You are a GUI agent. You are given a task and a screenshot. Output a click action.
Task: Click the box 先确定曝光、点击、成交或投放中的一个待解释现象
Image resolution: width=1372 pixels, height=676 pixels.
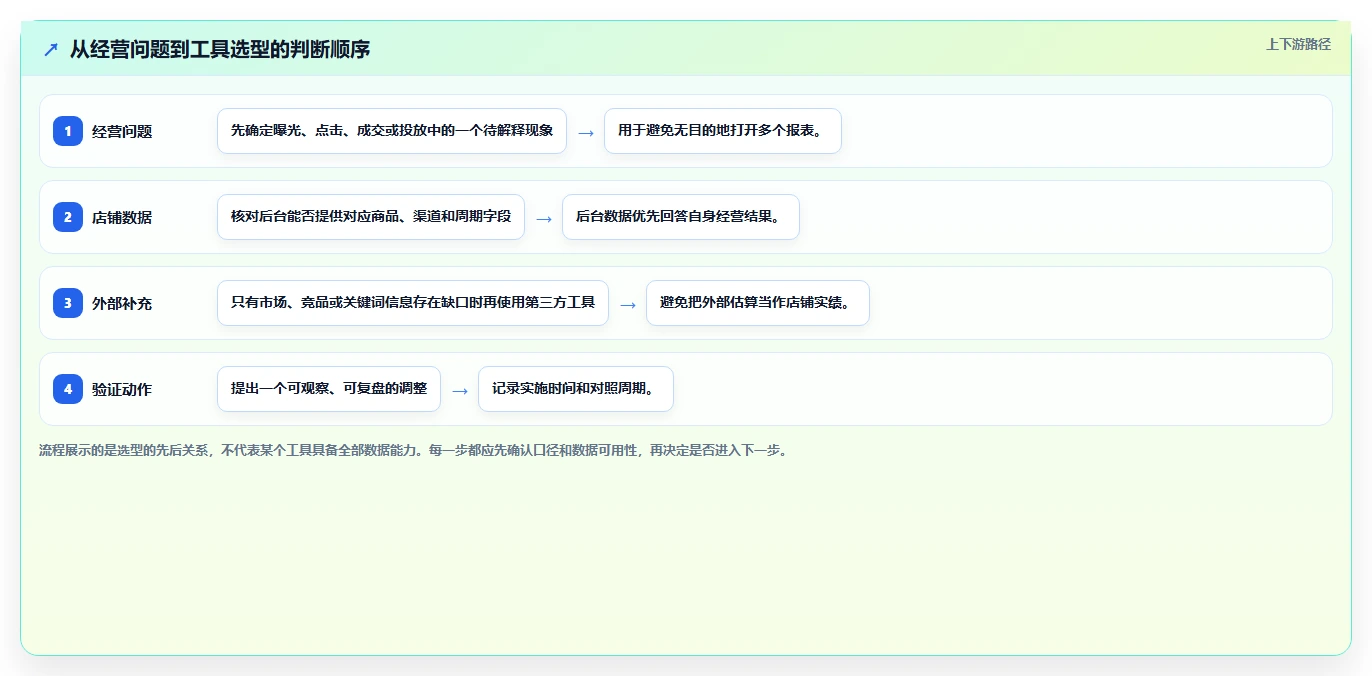[392, 131]
